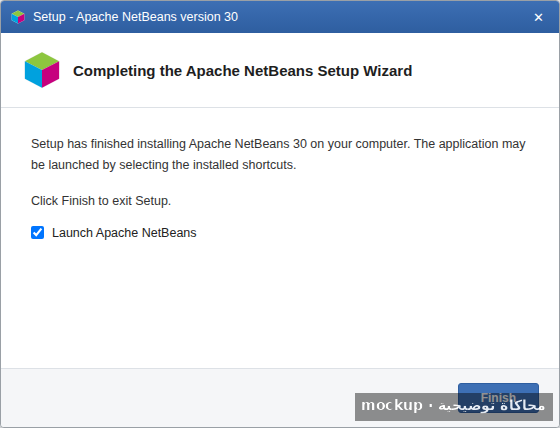This screenshot has width=560, height=428.
Task: Click the title text Setup - Apache NetBeans version 30
Action: pos(136,17)
